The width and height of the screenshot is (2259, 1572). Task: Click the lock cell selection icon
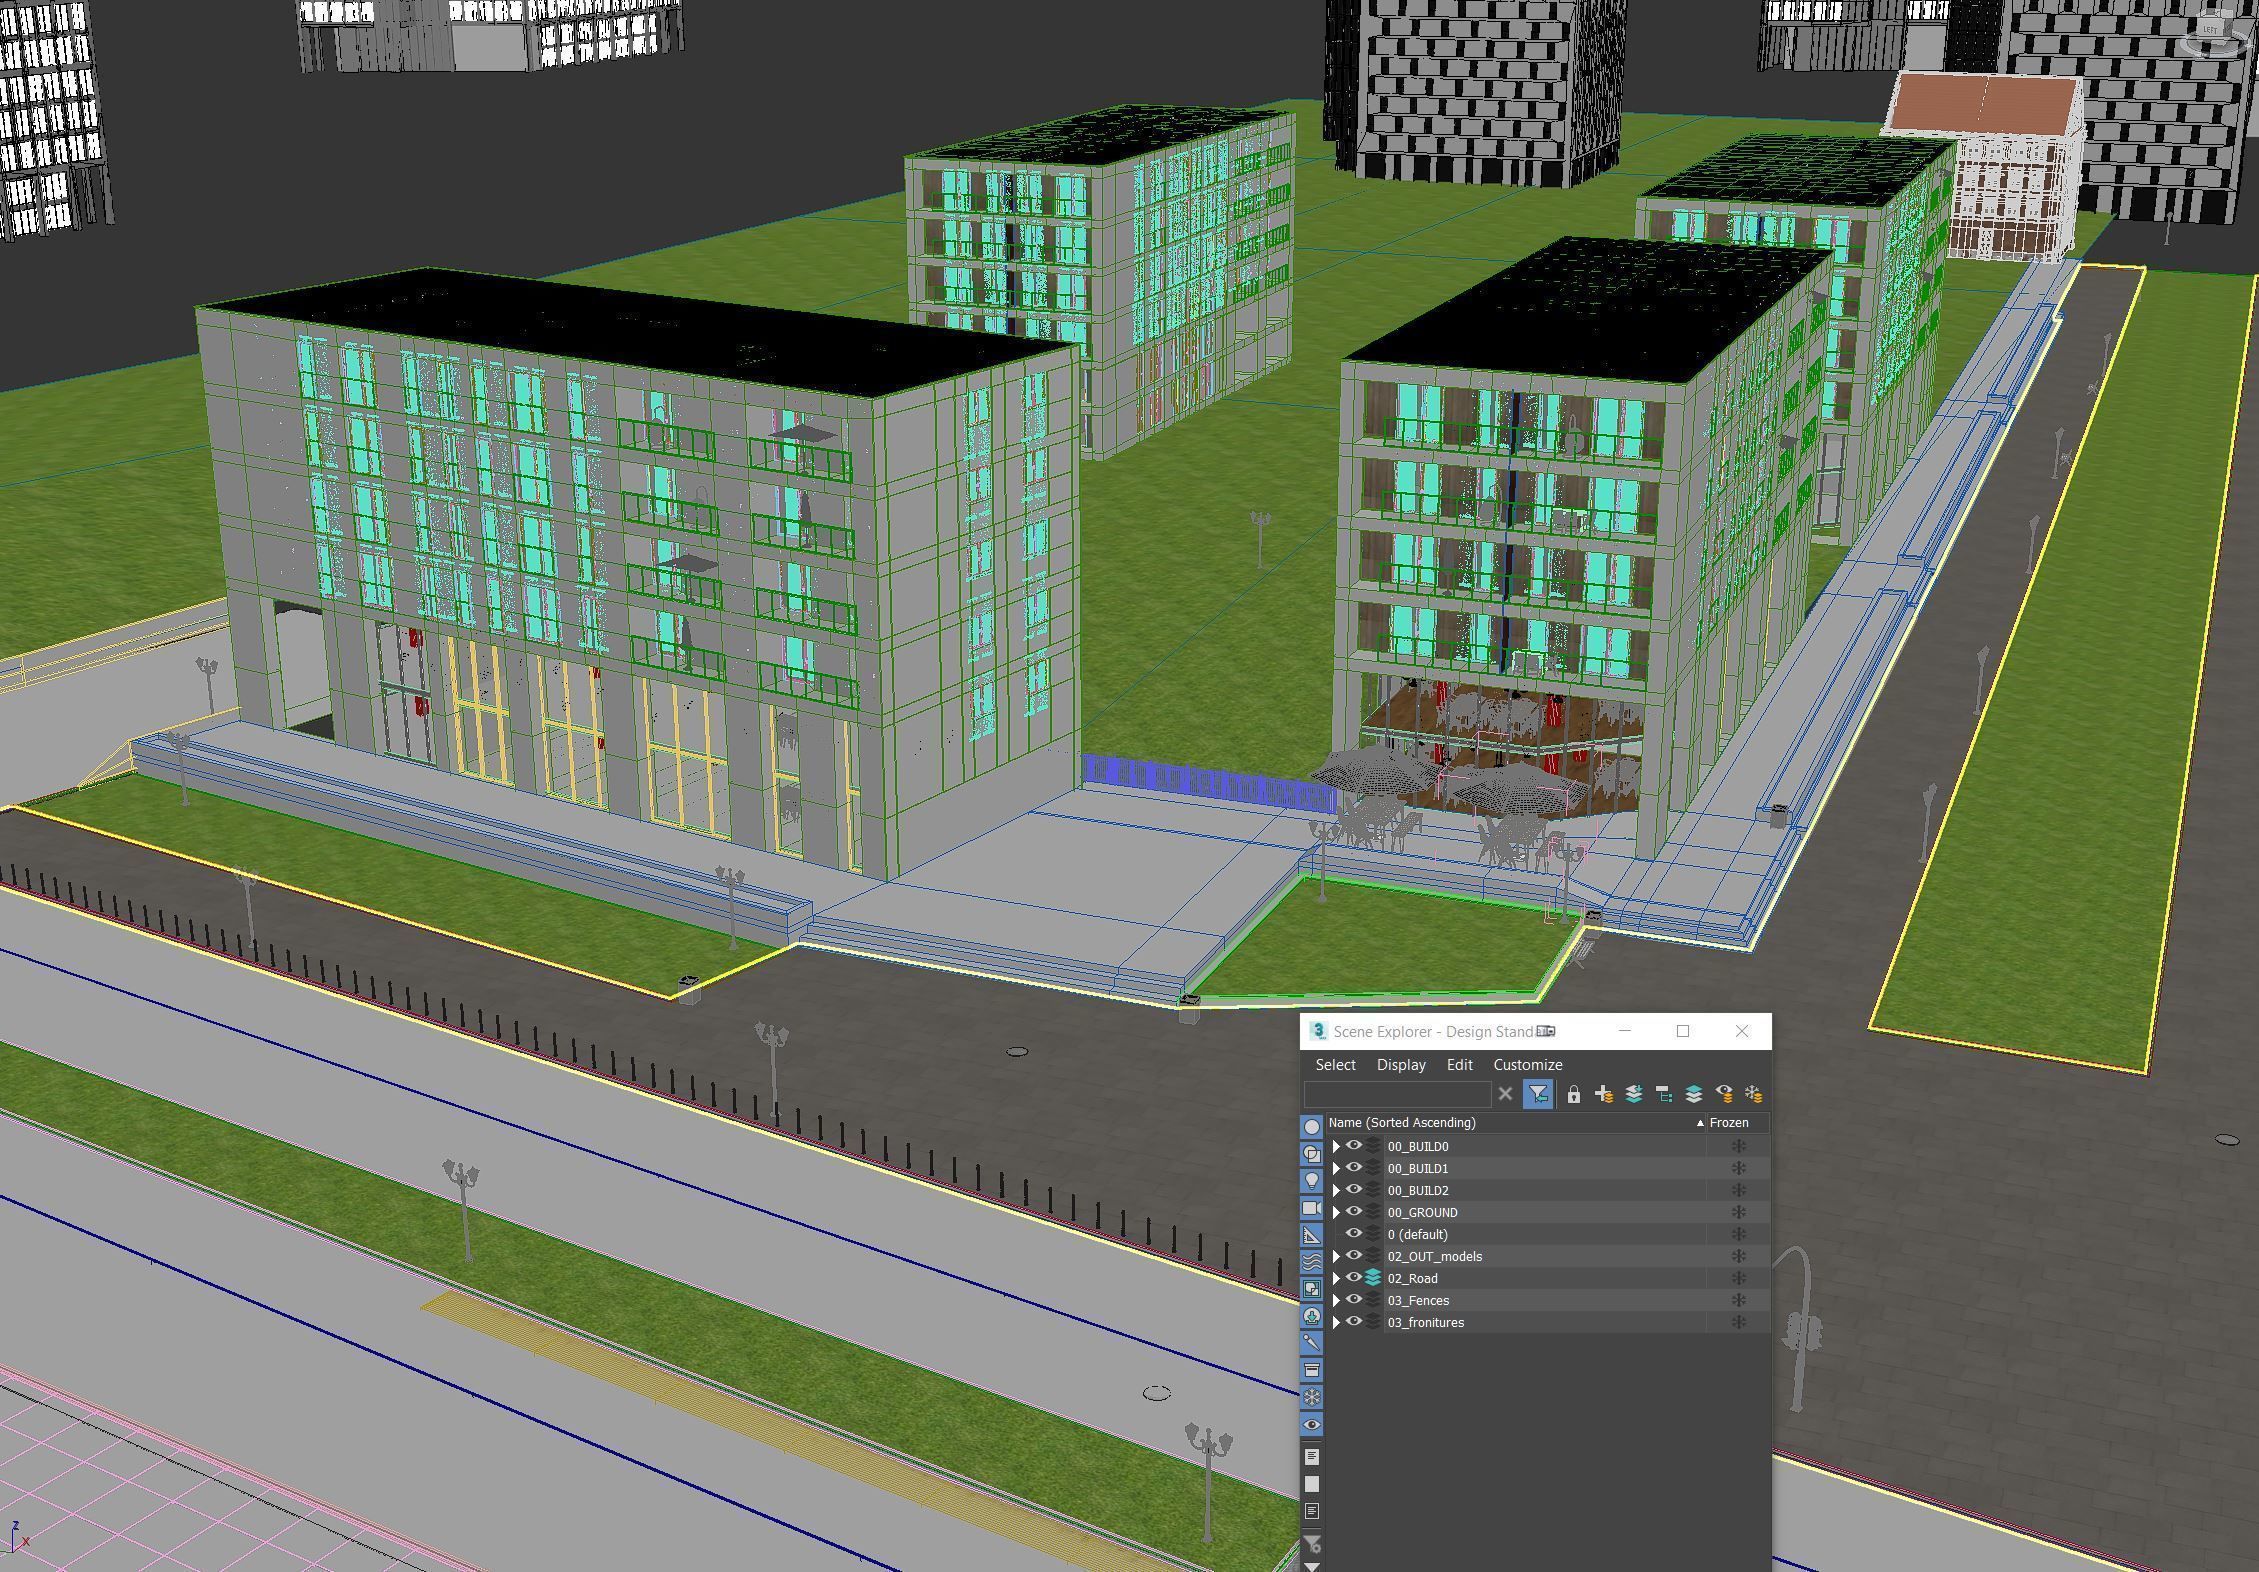[x=1573, y=1094]
